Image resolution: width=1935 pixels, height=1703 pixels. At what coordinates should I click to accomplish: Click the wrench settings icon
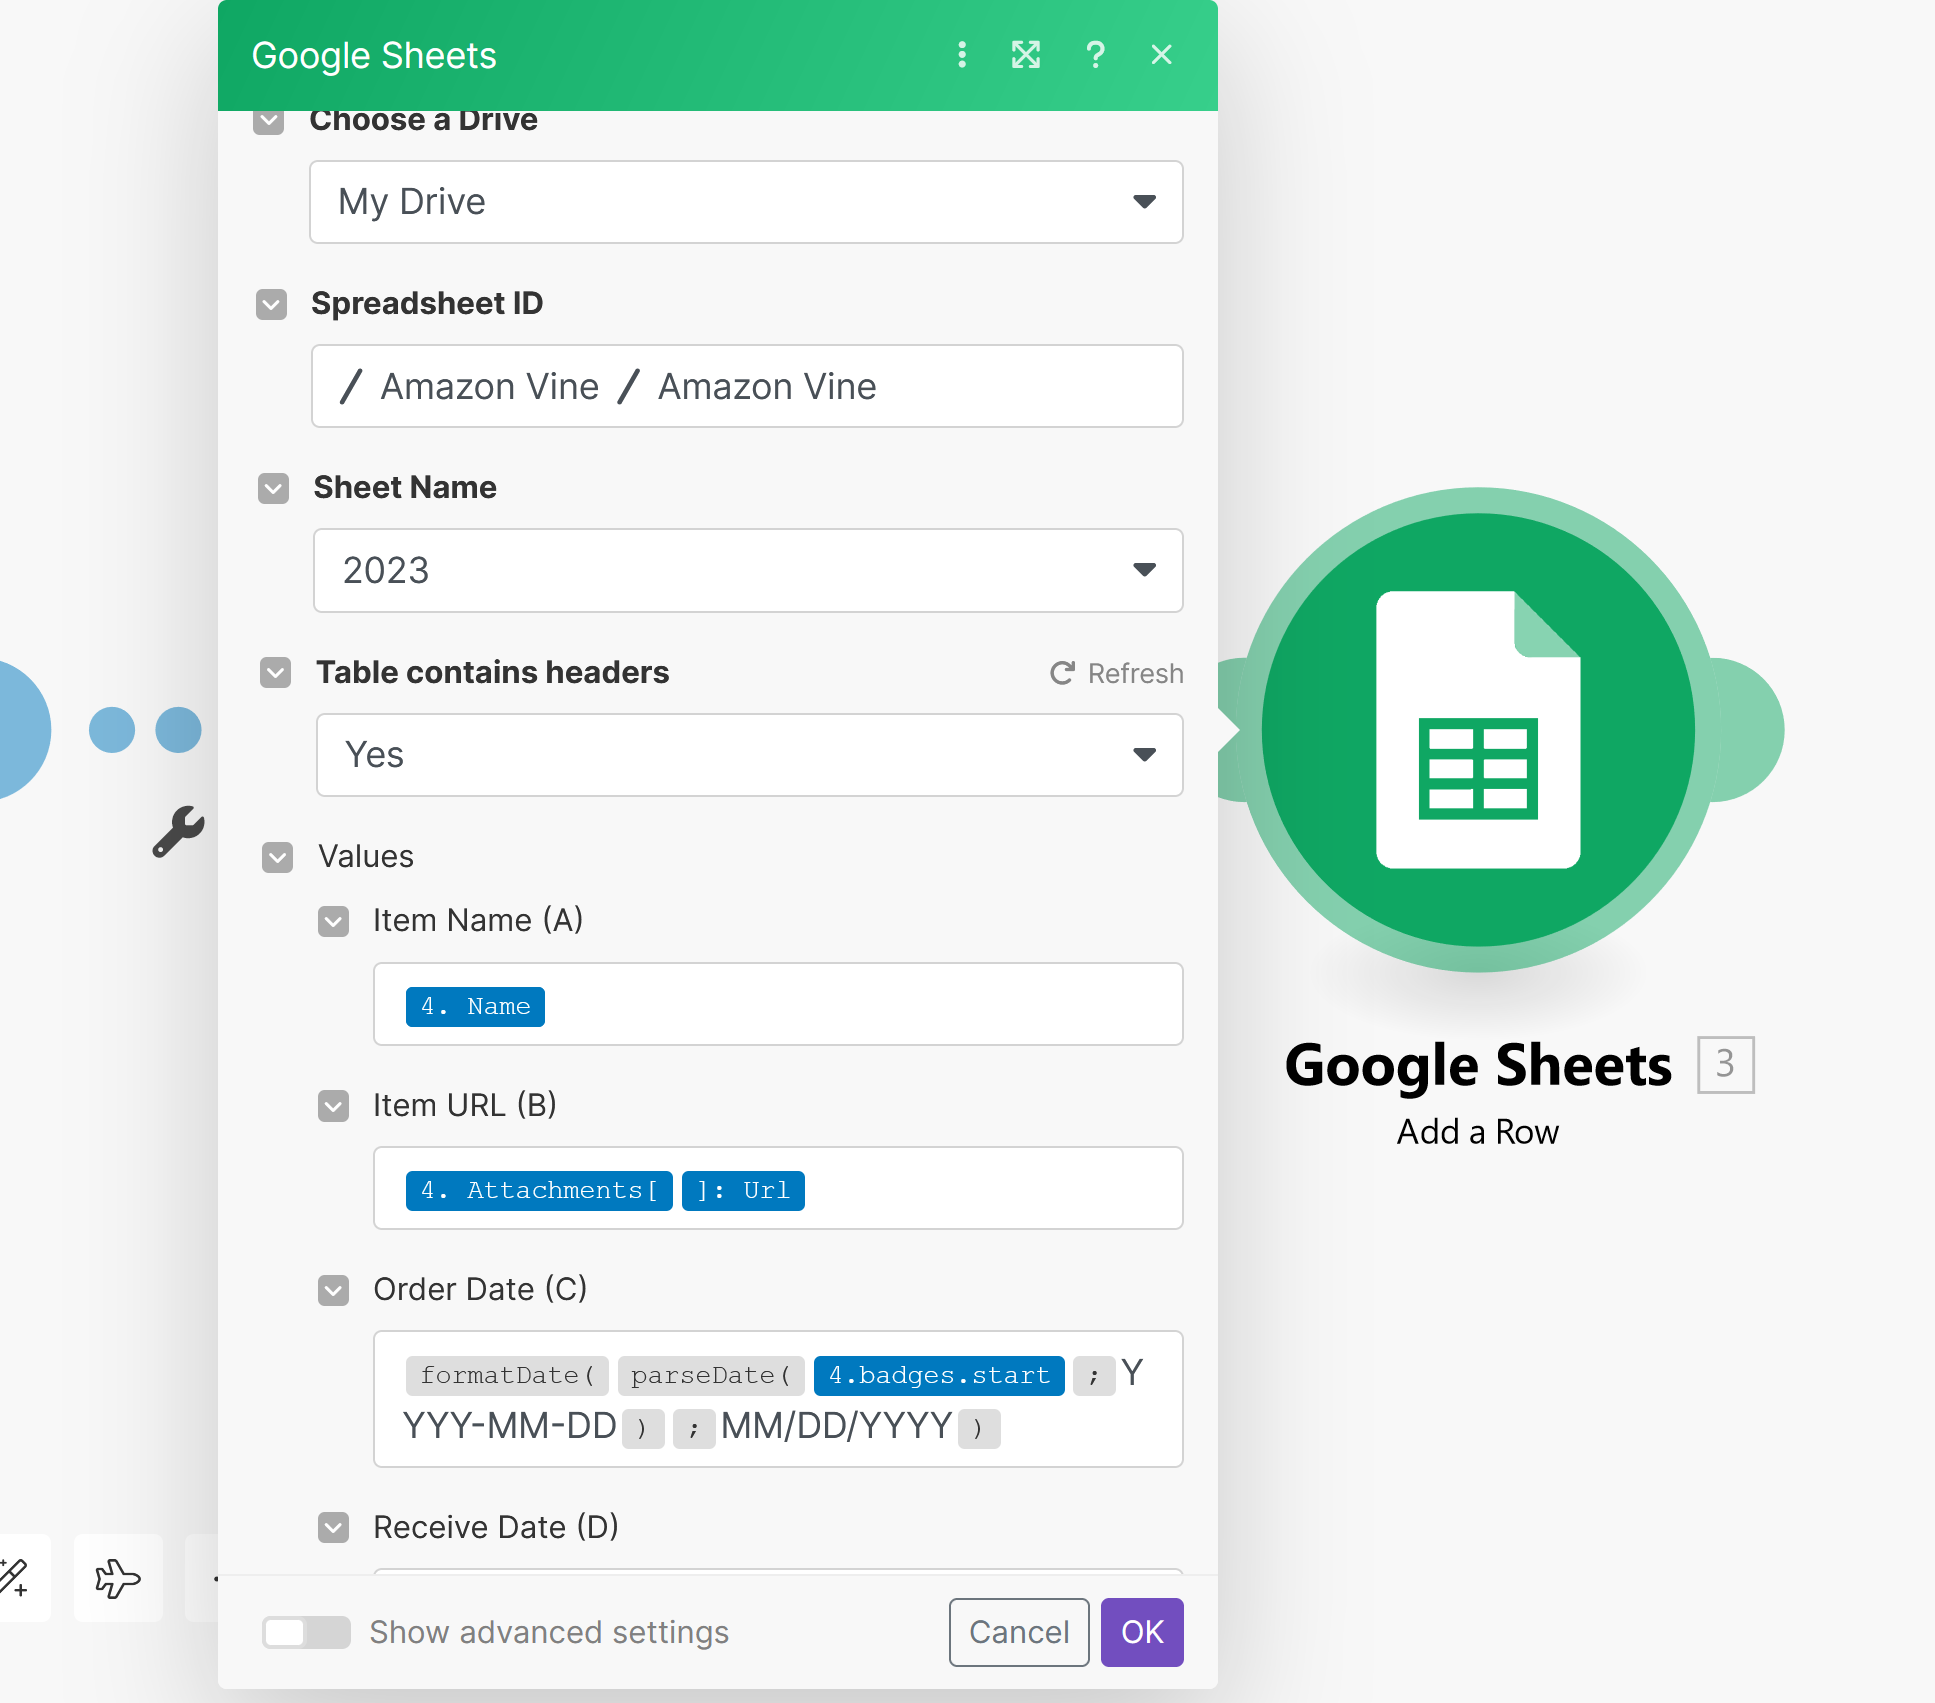pyautogui.click(x=178, y=832)
